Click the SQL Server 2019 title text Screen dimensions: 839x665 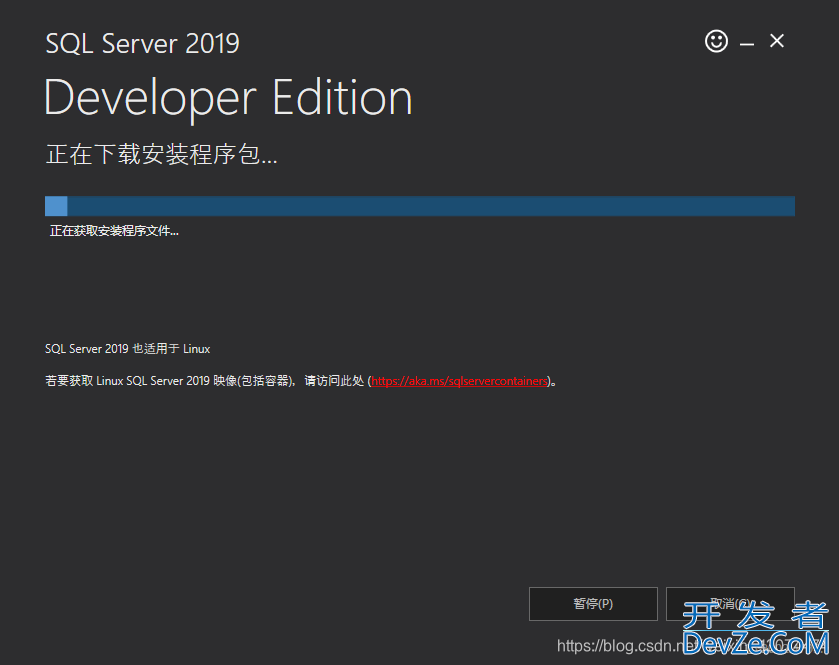(142, 43)
